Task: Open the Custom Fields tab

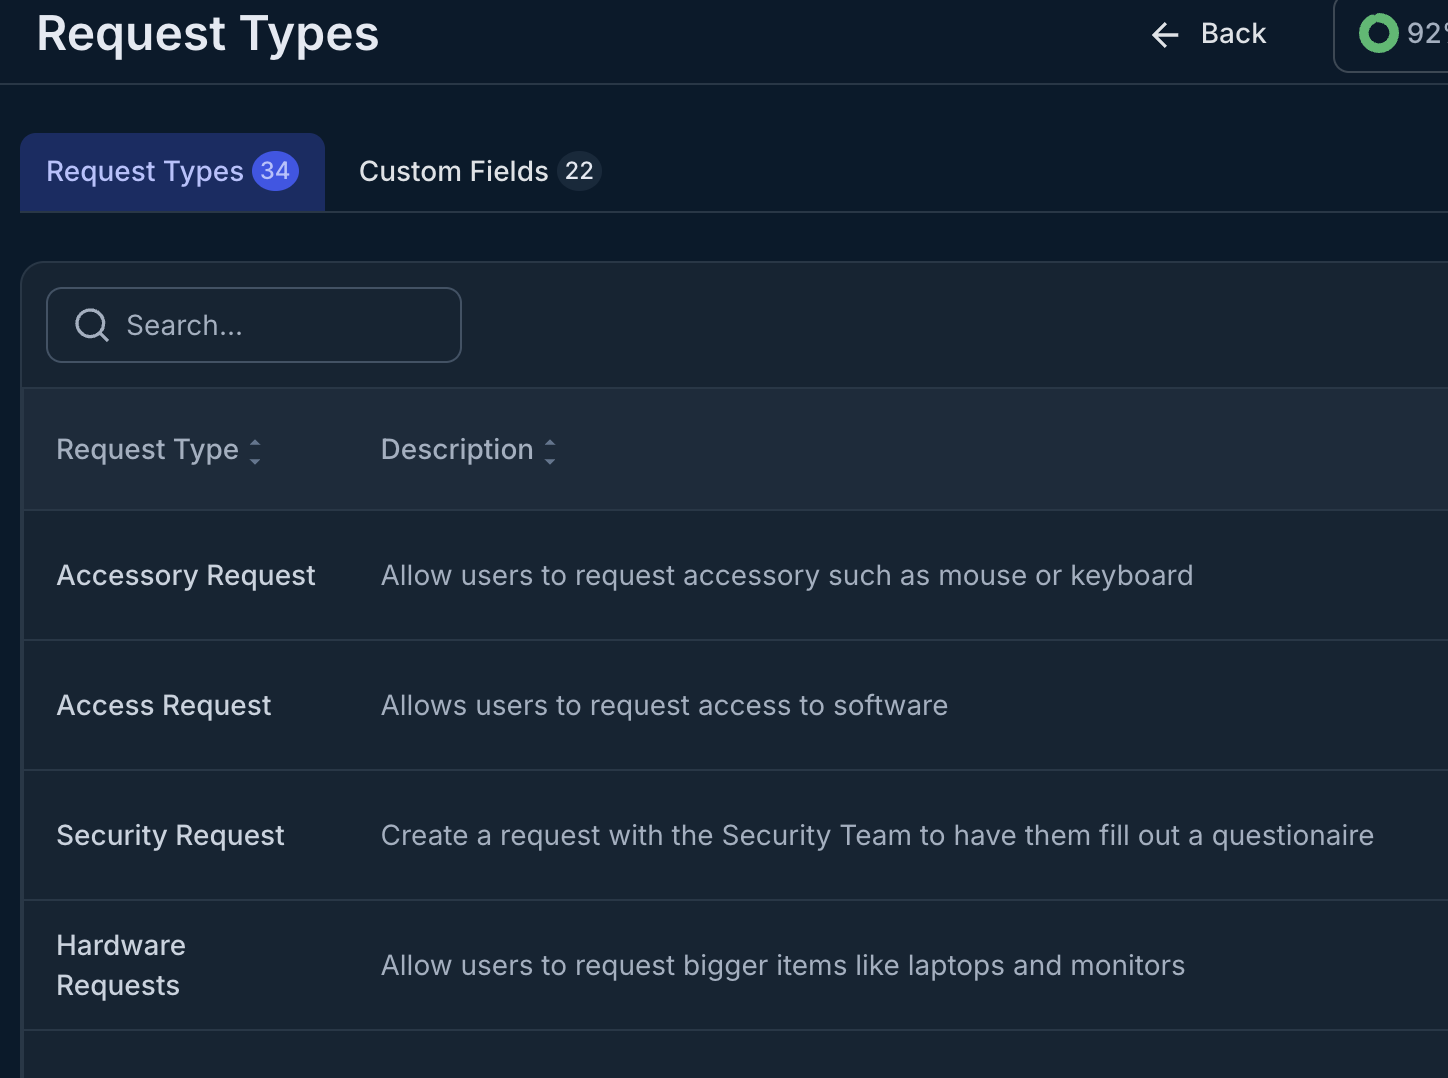Action: click(479, 172)
